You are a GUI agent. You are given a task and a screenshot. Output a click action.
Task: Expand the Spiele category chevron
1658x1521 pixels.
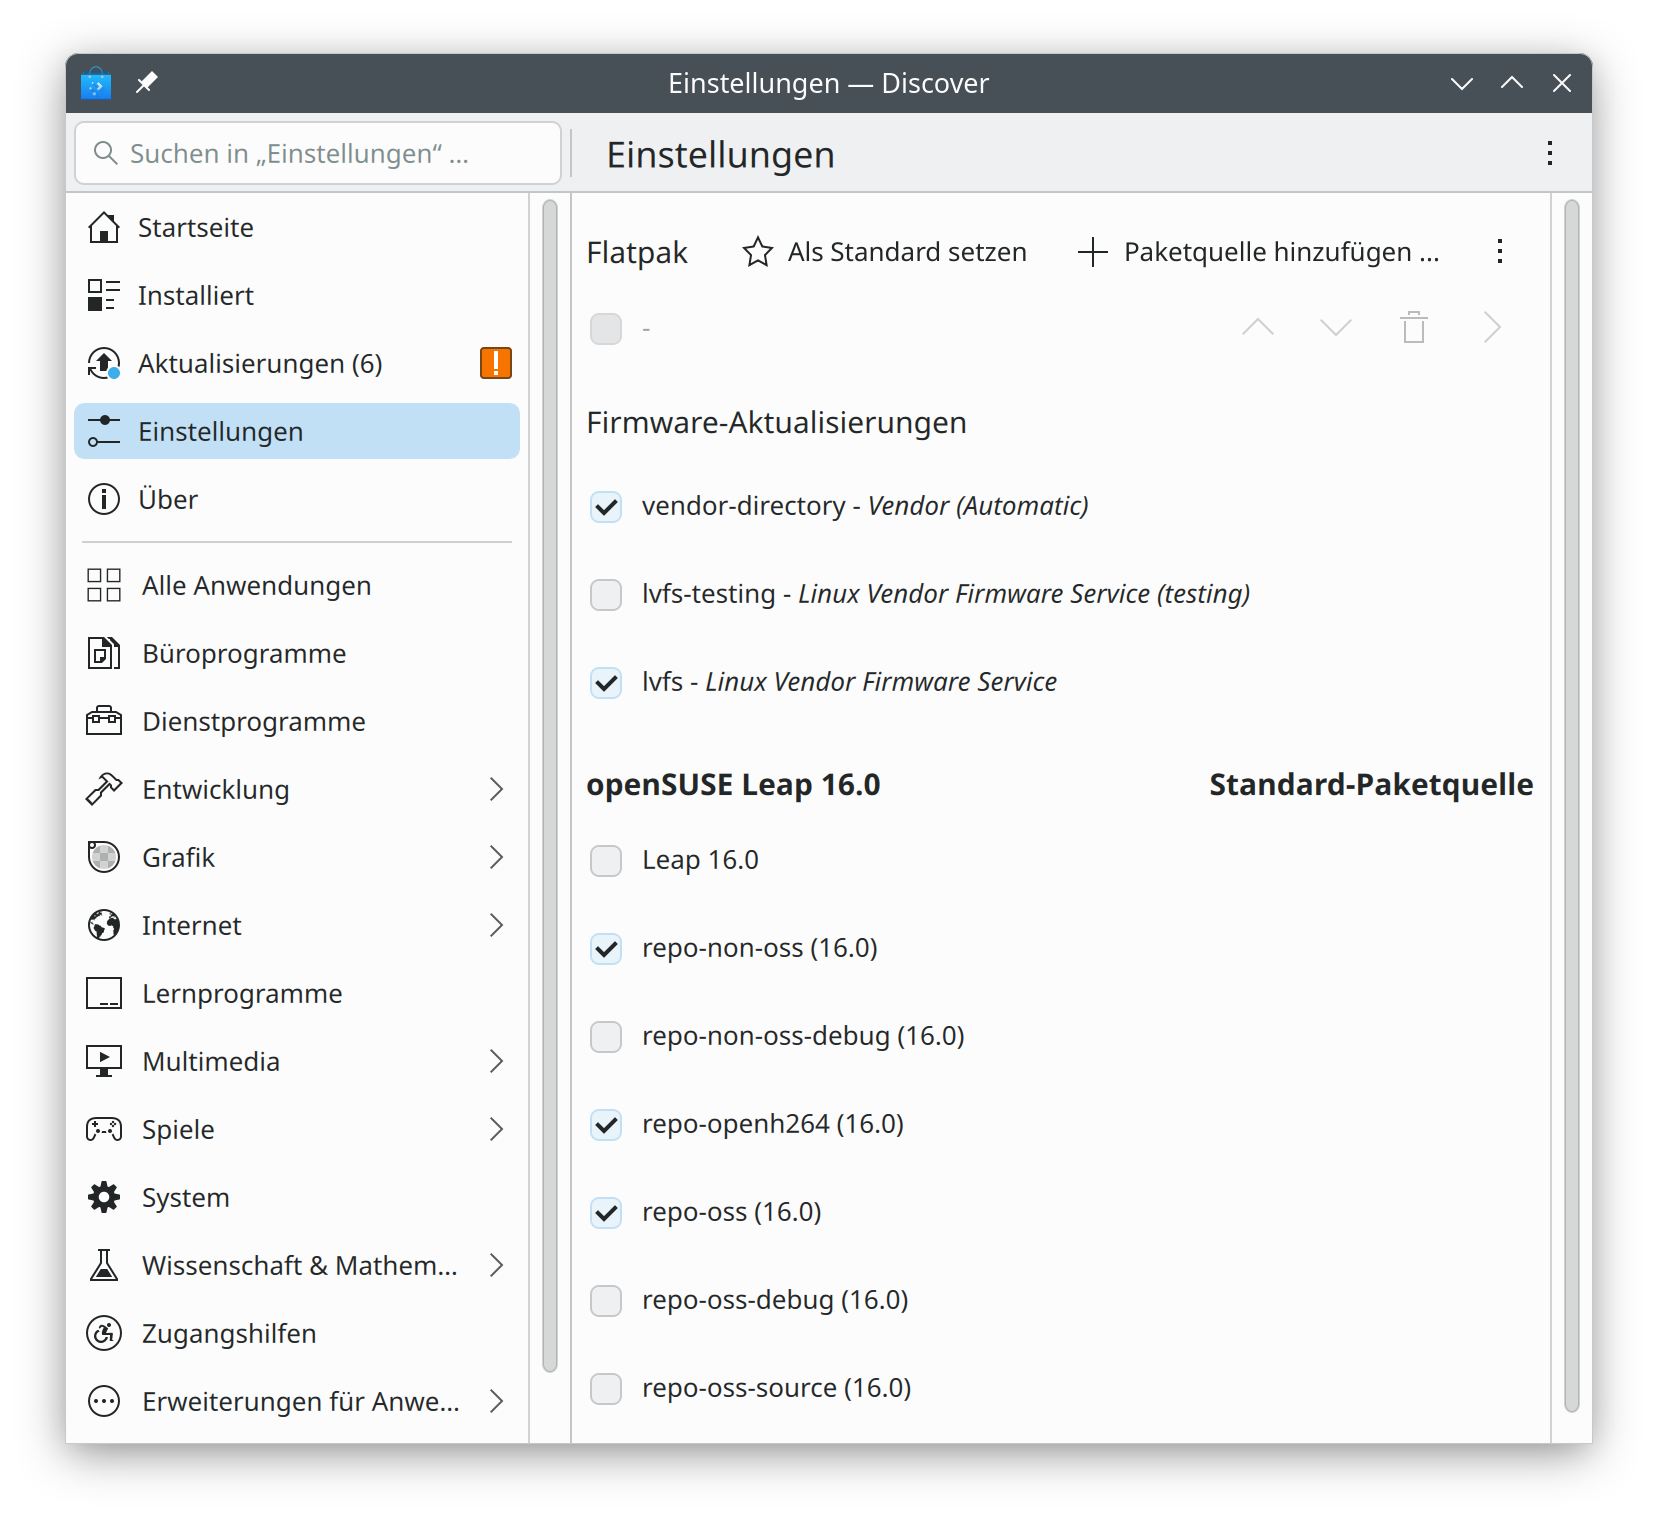click(x=495, y=1130)
